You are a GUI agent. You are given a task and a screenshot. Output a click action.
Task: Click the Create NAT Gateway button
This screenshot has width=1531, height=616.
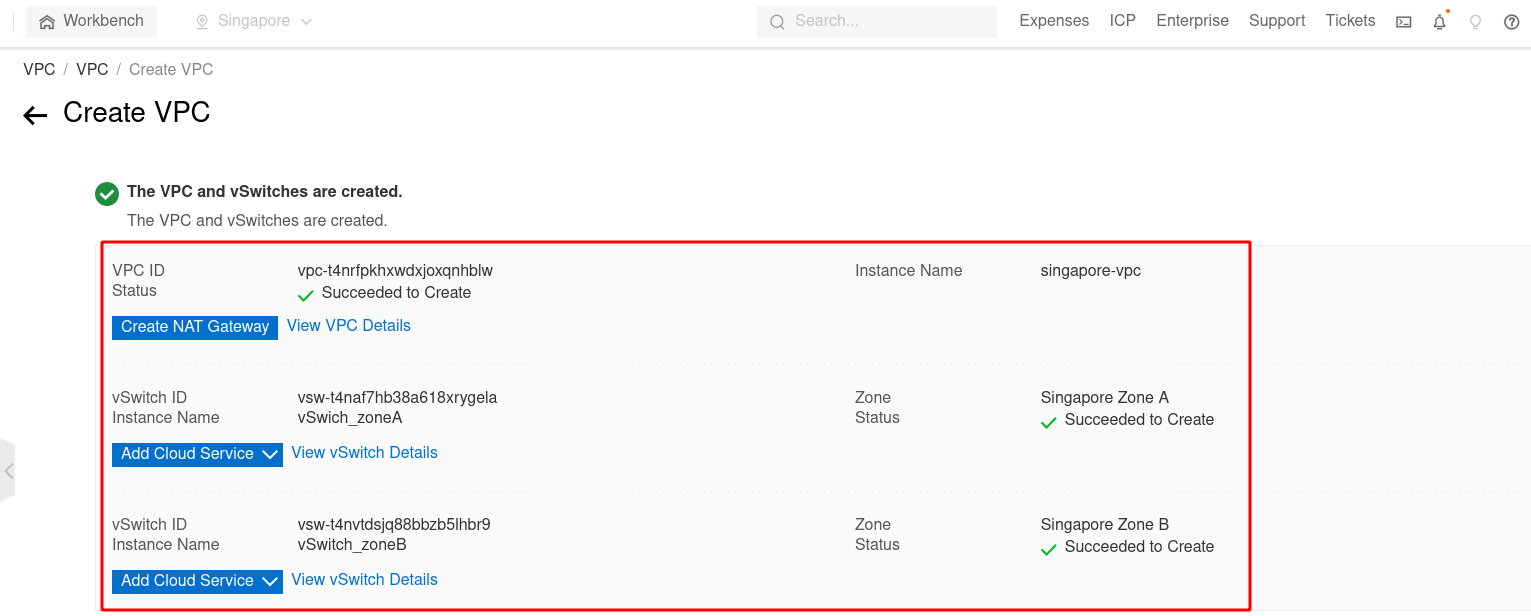pos(195,327)
